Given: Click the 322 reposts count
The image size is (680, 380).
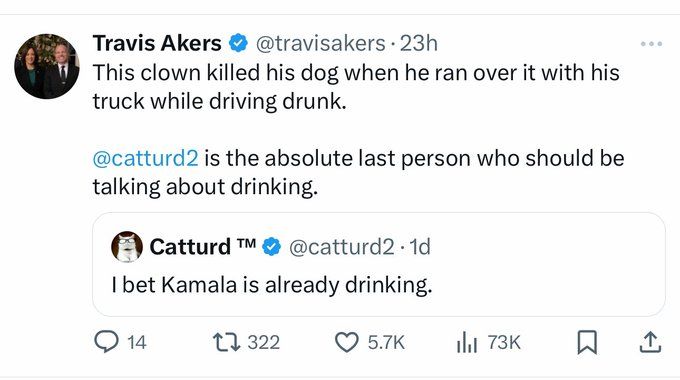Looking at the screenshot, I should (264, 342).
